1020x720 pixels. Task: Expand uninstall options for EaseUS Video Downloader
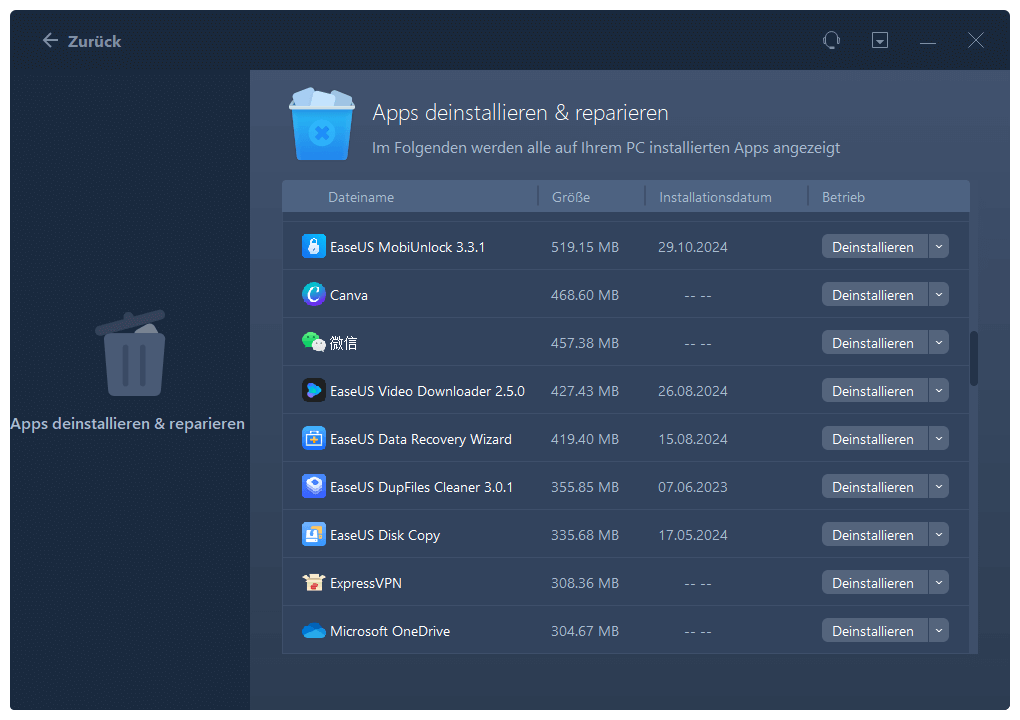(939, 391)
